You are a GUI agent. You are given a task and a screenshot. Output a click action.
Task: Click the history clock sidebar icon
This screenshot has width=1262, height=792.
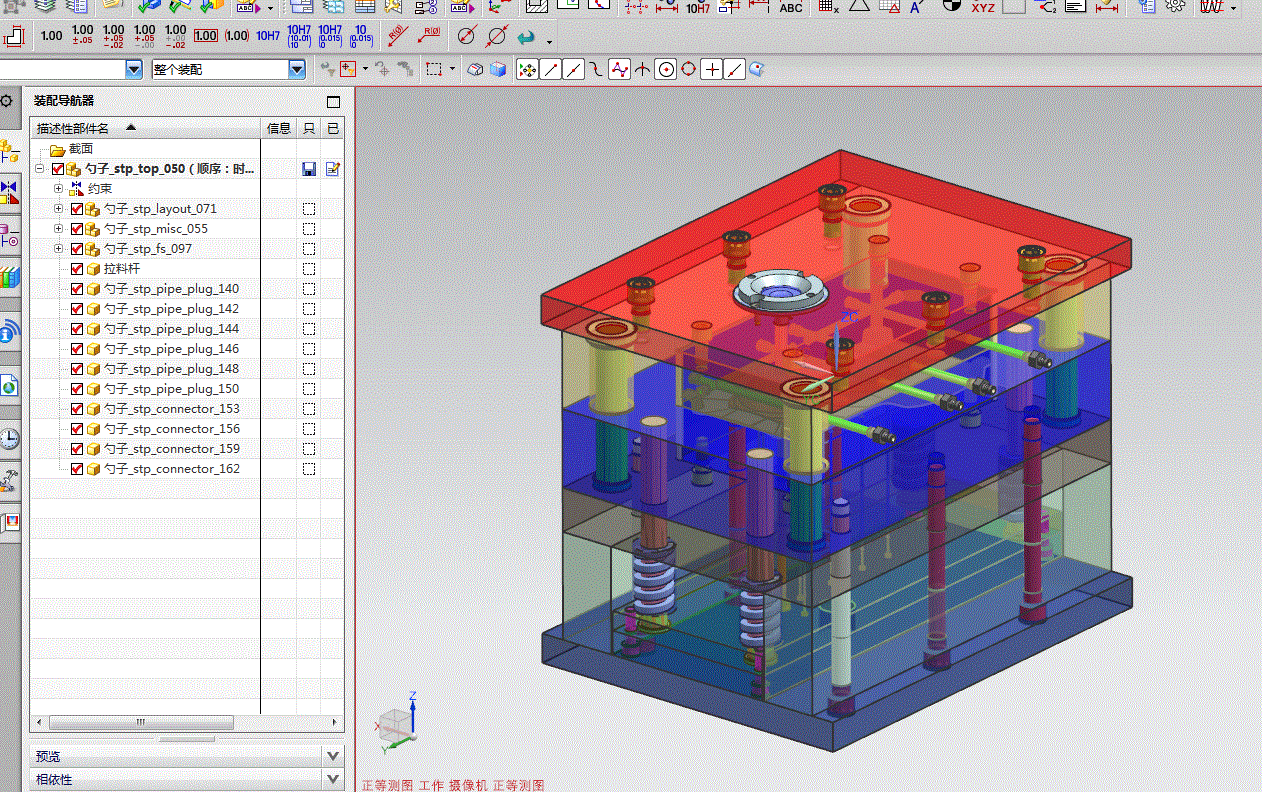9,438
